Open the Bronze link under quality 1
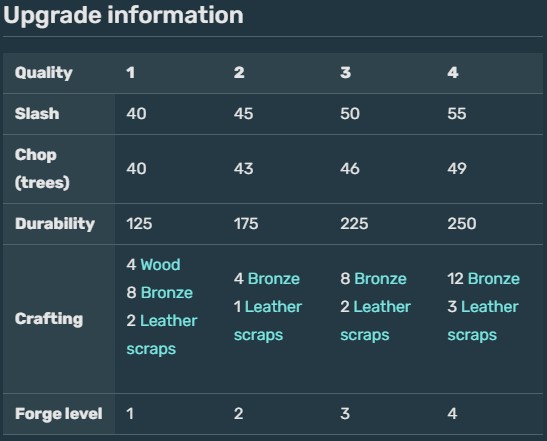Viewport: 547px width, 441px height. (x=166, y=293)
